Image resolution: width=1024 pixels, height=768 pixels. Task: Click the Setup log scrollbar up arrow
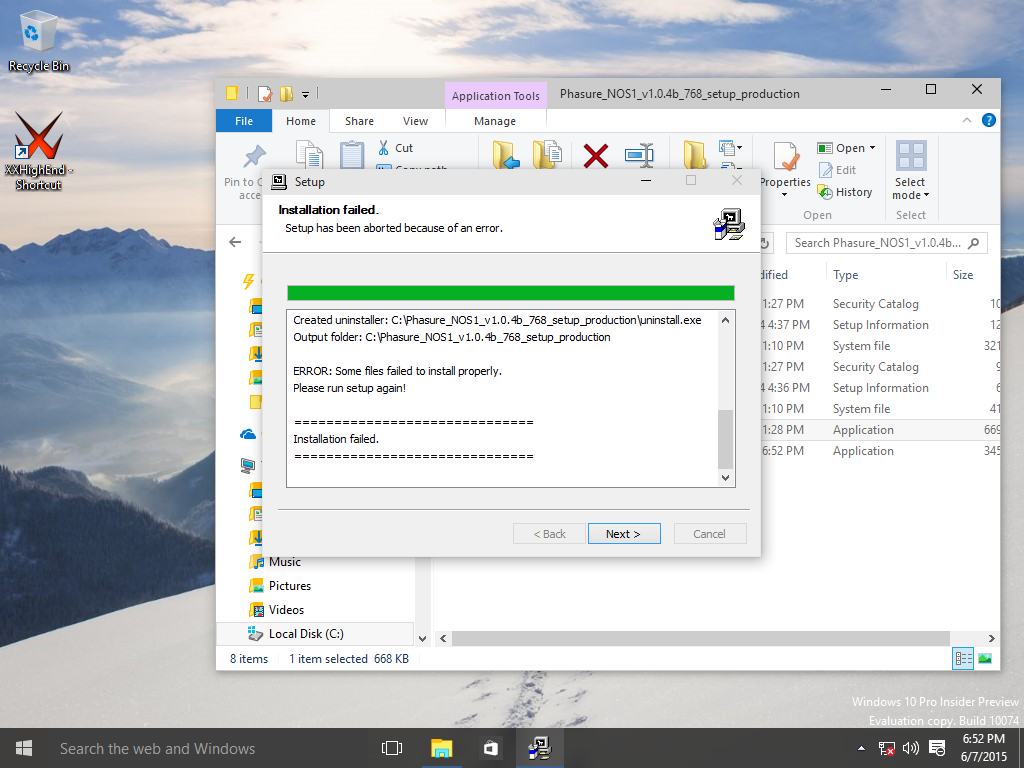(726, 320)
